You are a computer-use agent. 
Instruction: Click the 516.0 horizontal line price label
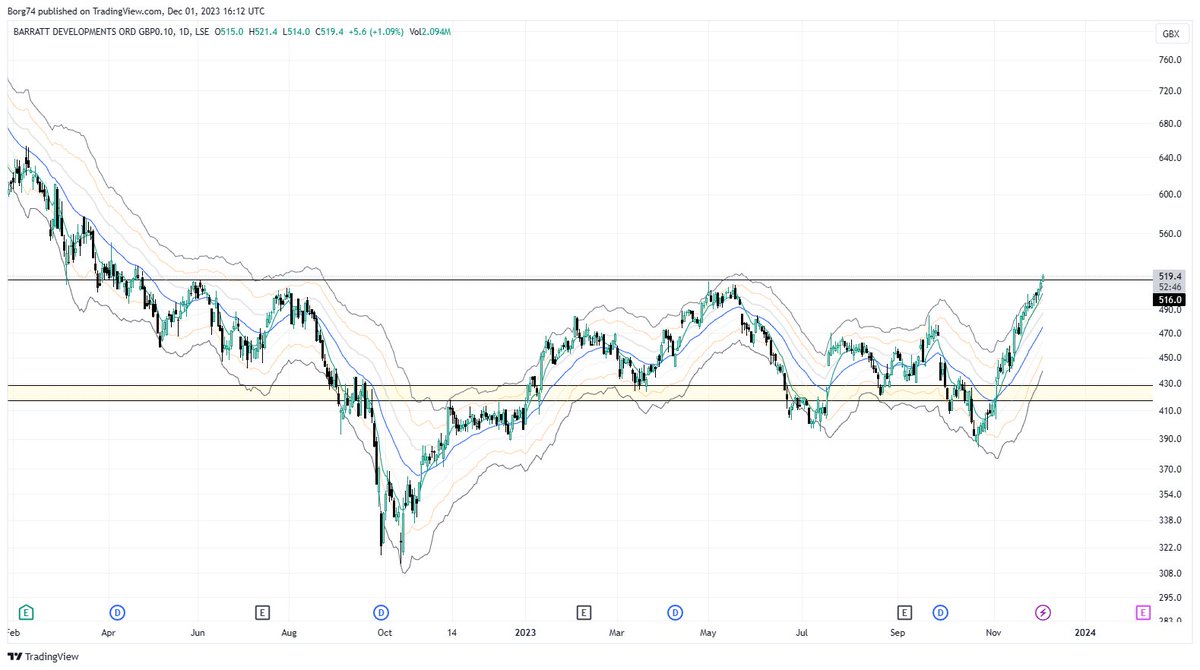click(x=1170, y=299)
